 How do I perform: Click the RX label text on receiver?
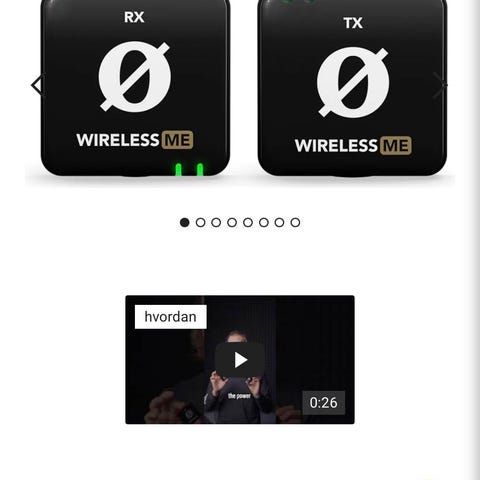coord(134,17)
